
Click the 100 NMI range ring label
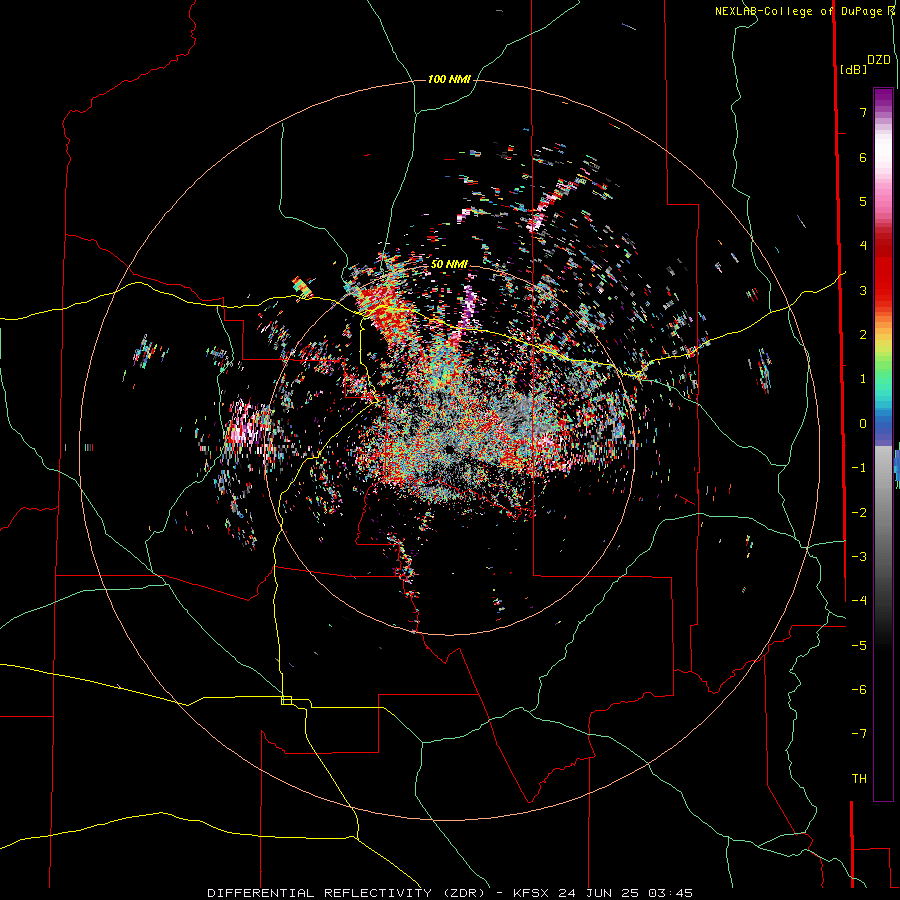pyautogui.click(x=449, y=79)
